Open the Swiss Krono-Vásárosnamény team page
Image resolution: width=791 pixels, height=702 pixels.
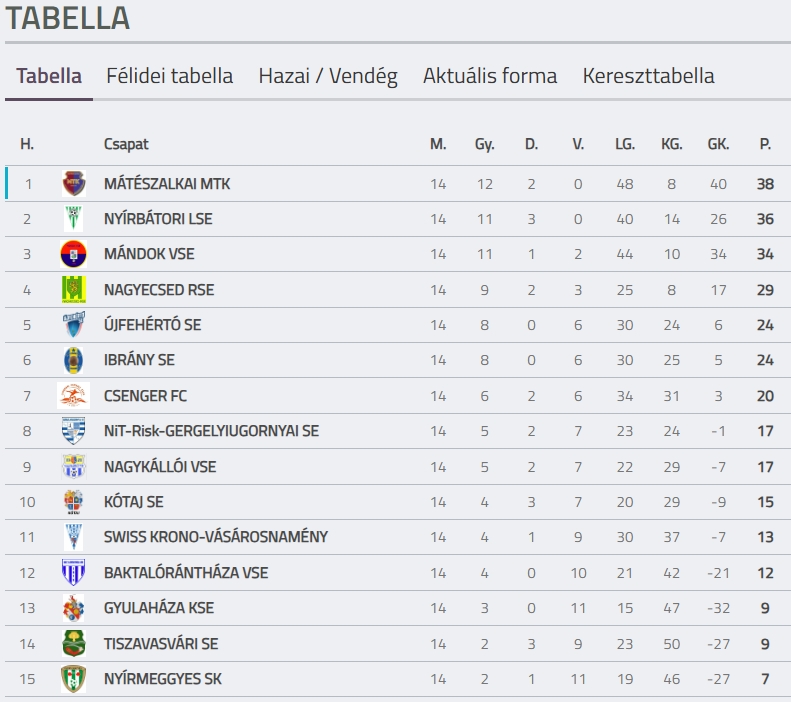click(x=215, y=537)
